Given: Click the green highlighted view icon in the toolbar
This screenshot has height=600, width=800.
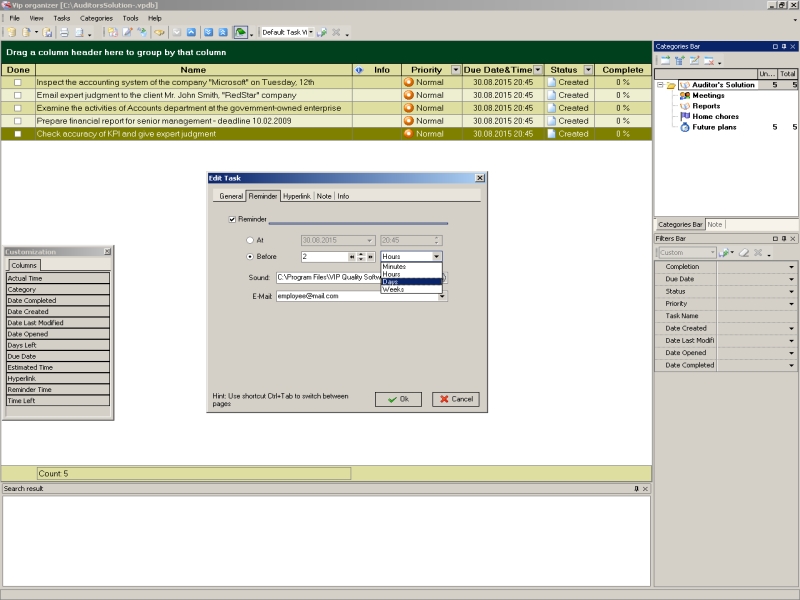Looking at the screenshot, I should tap(240, 32).
